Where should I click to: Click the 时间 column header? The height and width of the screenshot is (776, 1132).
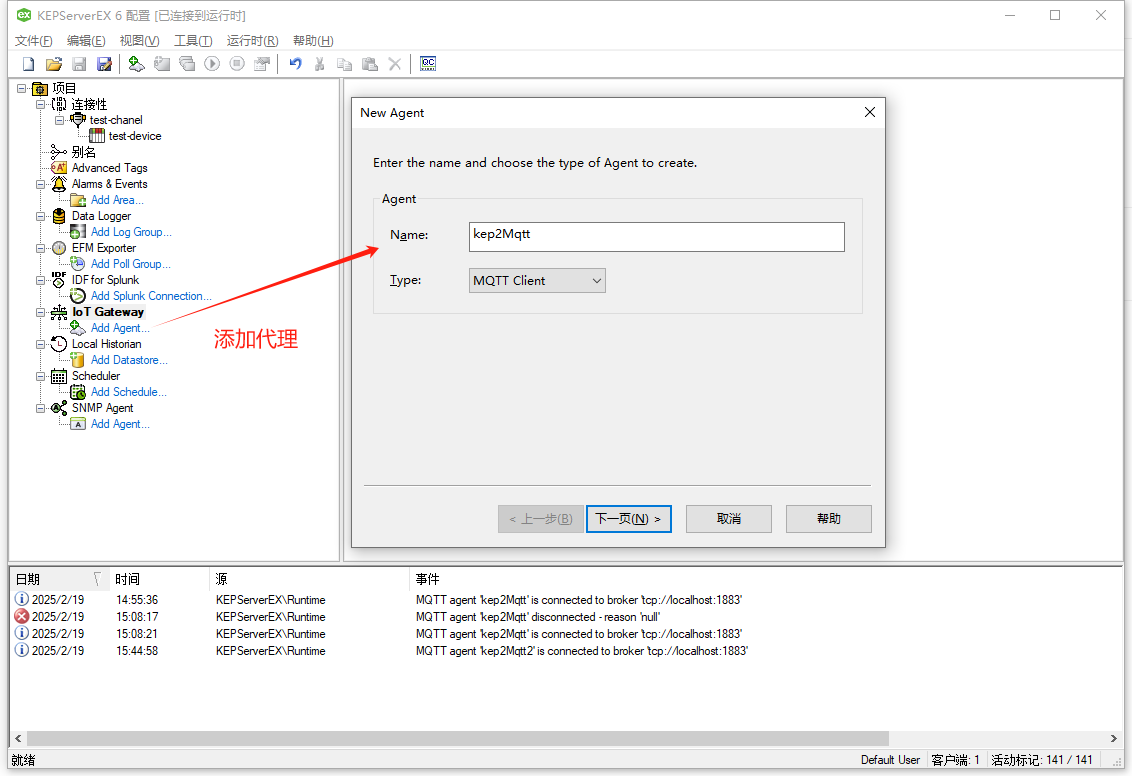159,579
